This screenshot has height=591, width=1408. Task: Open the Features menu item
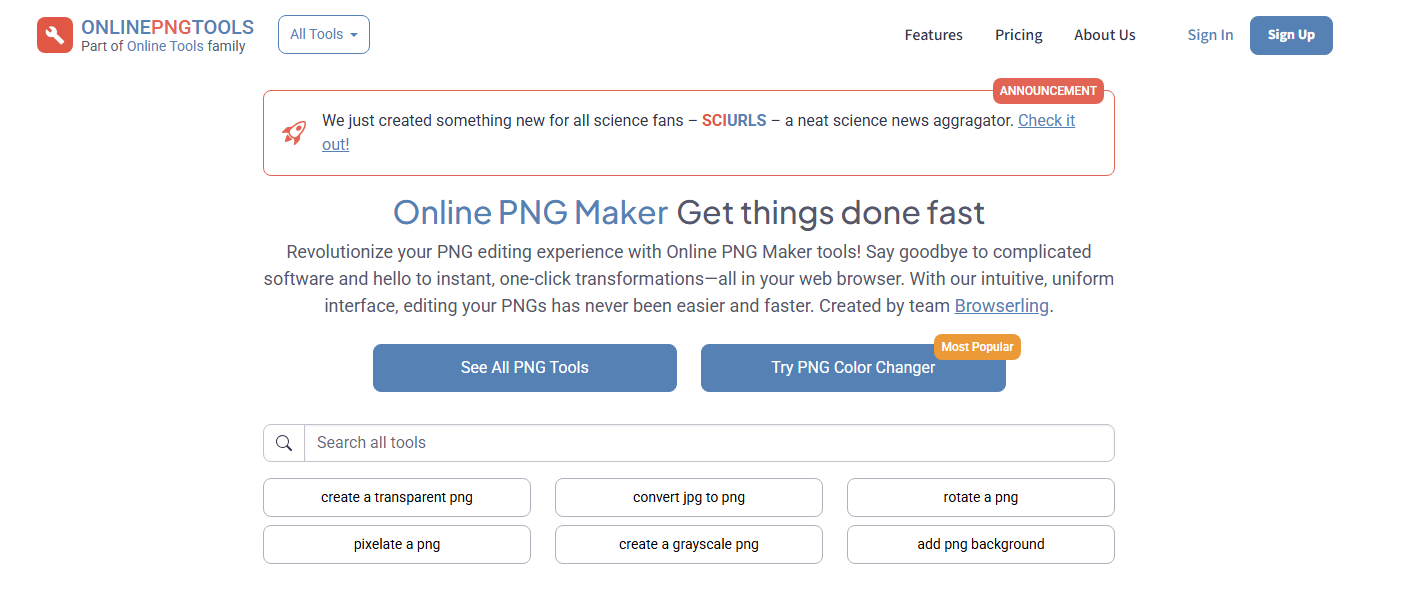pos(933,35)
